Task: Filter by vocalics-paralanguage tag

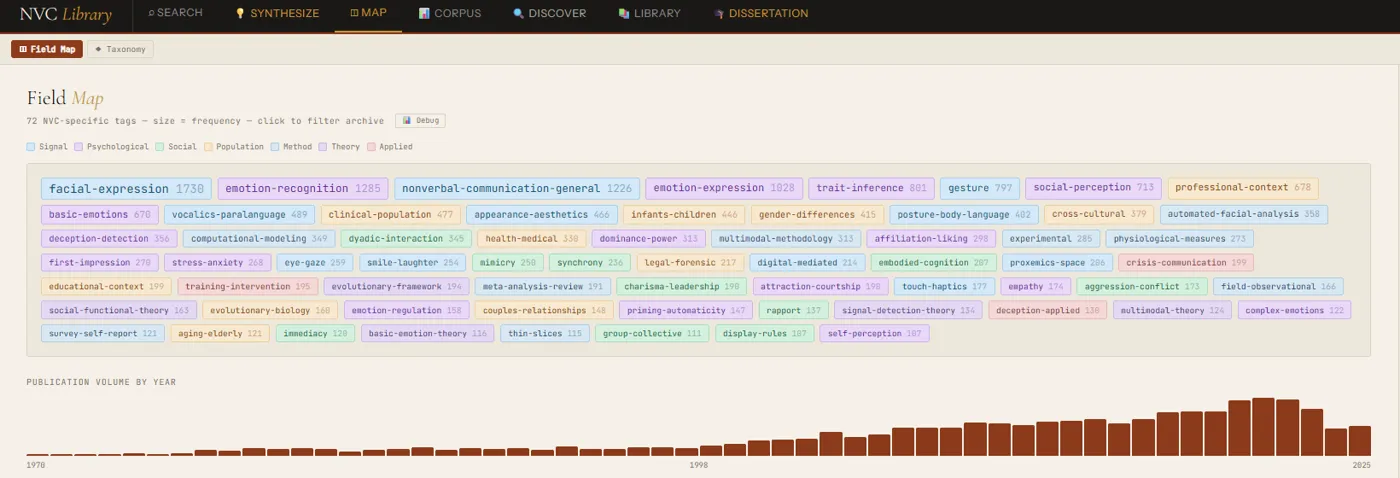Action: (239, 214)
